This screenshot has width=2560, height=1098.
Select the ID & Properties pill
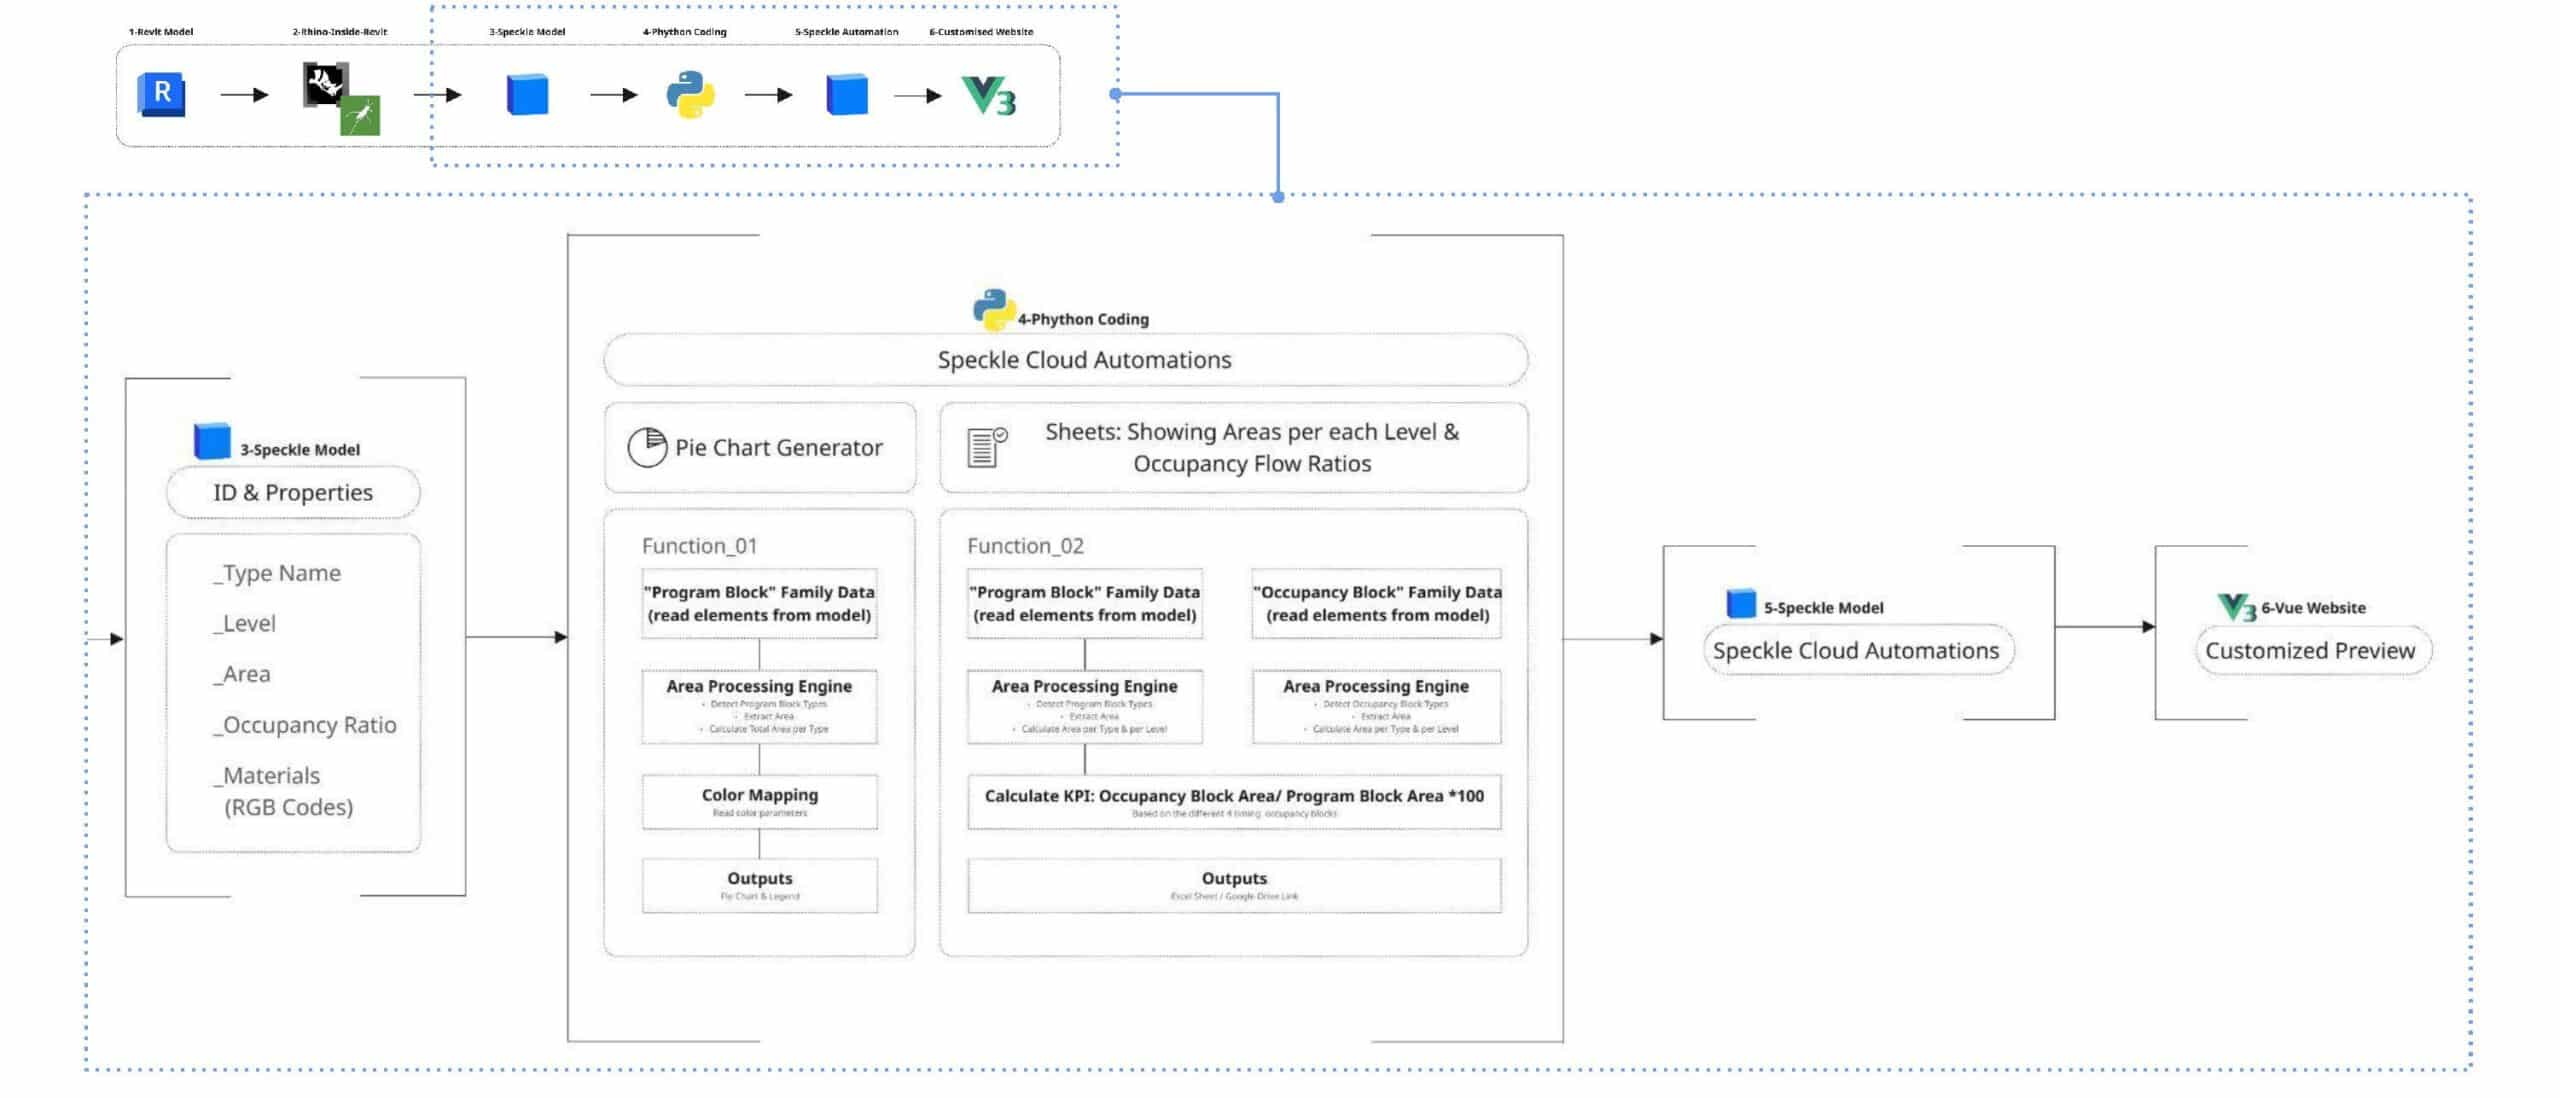click(293, 492)
